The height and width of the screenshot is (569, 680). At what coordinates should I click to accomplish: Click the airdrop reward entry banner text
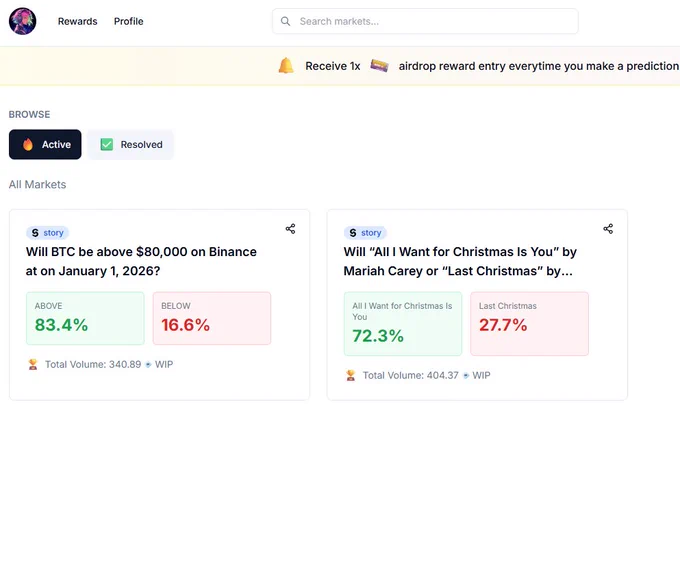pyautogui.click(x=539, y=66)
